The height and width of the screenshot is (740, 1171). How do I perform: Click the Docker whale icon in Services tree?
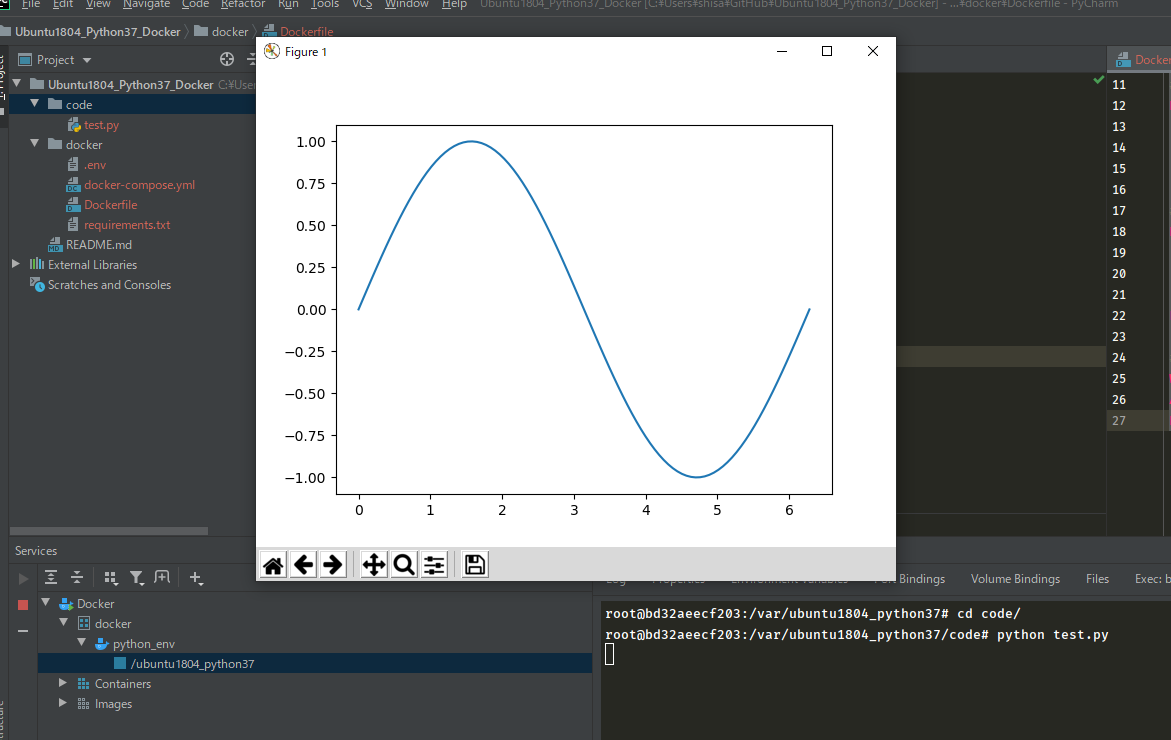click(66, 603)
